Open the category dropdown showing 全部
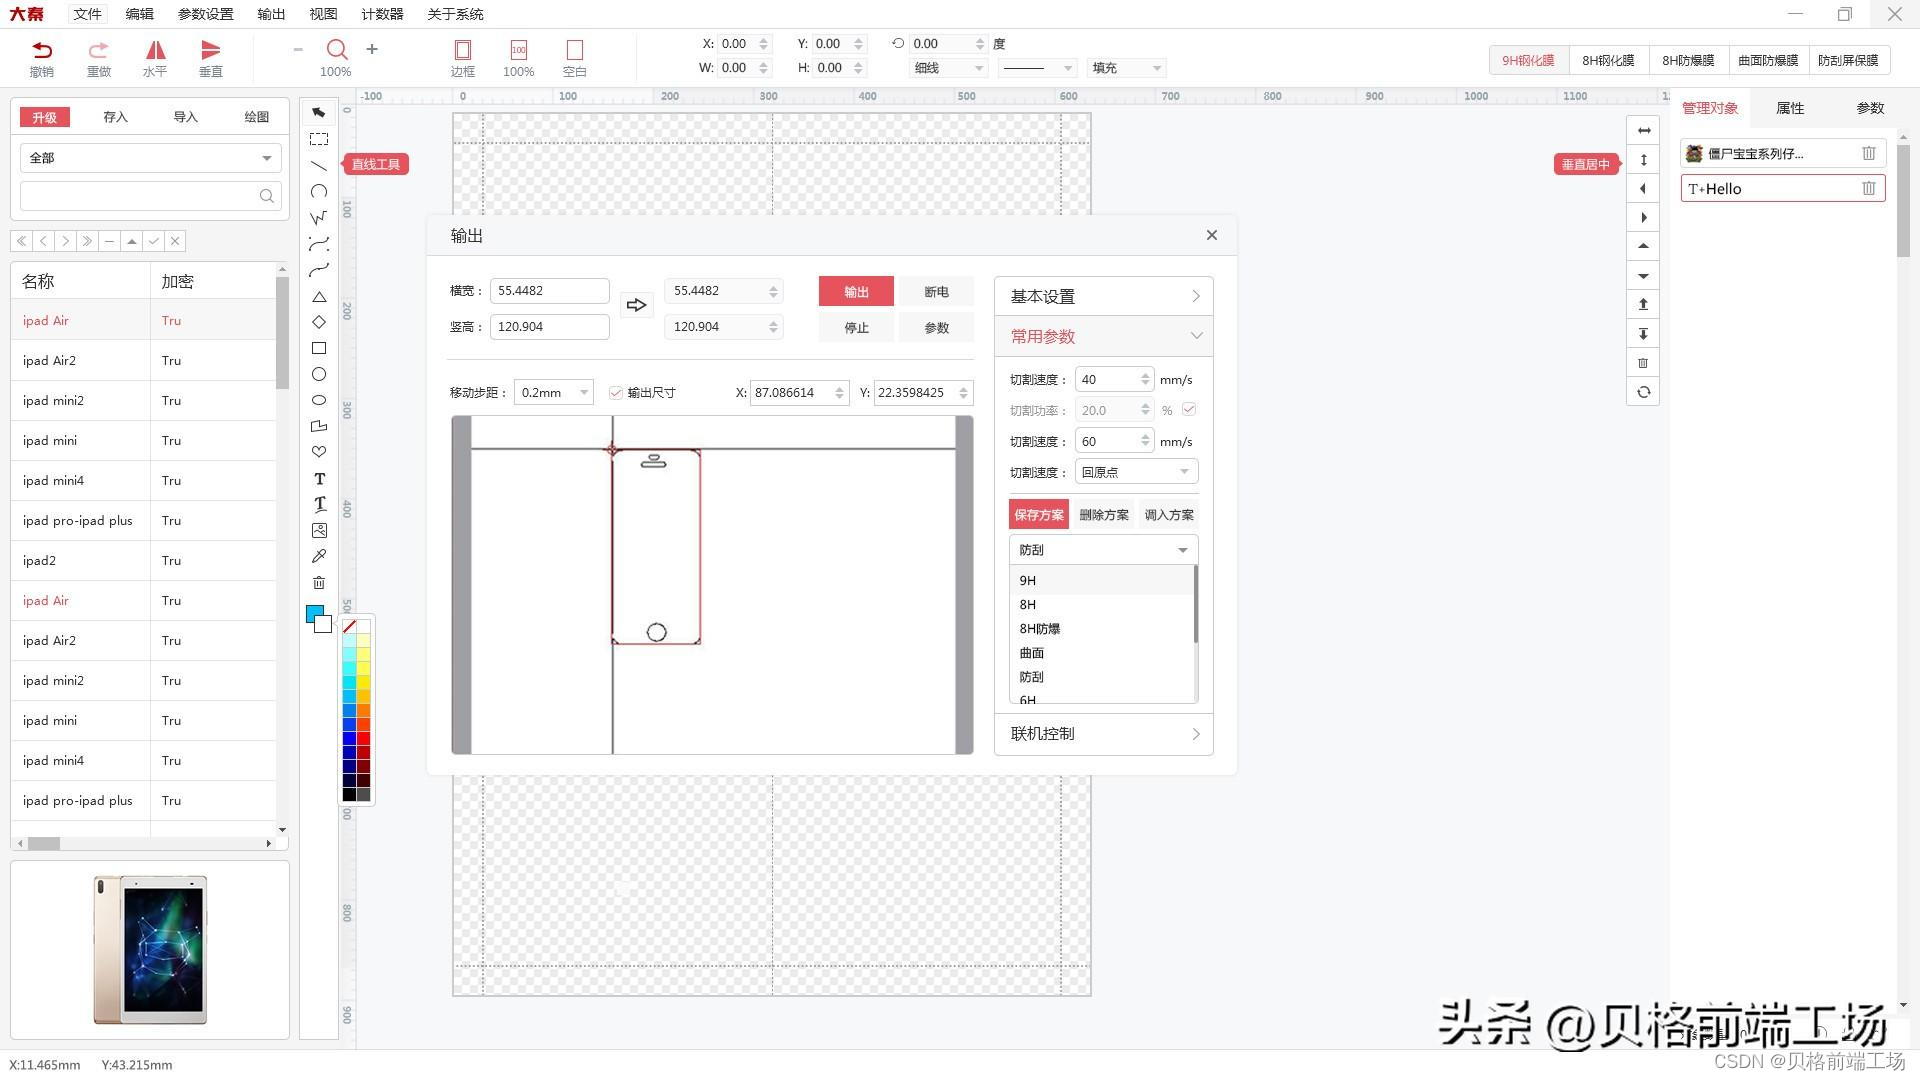 tap(150, 158)
